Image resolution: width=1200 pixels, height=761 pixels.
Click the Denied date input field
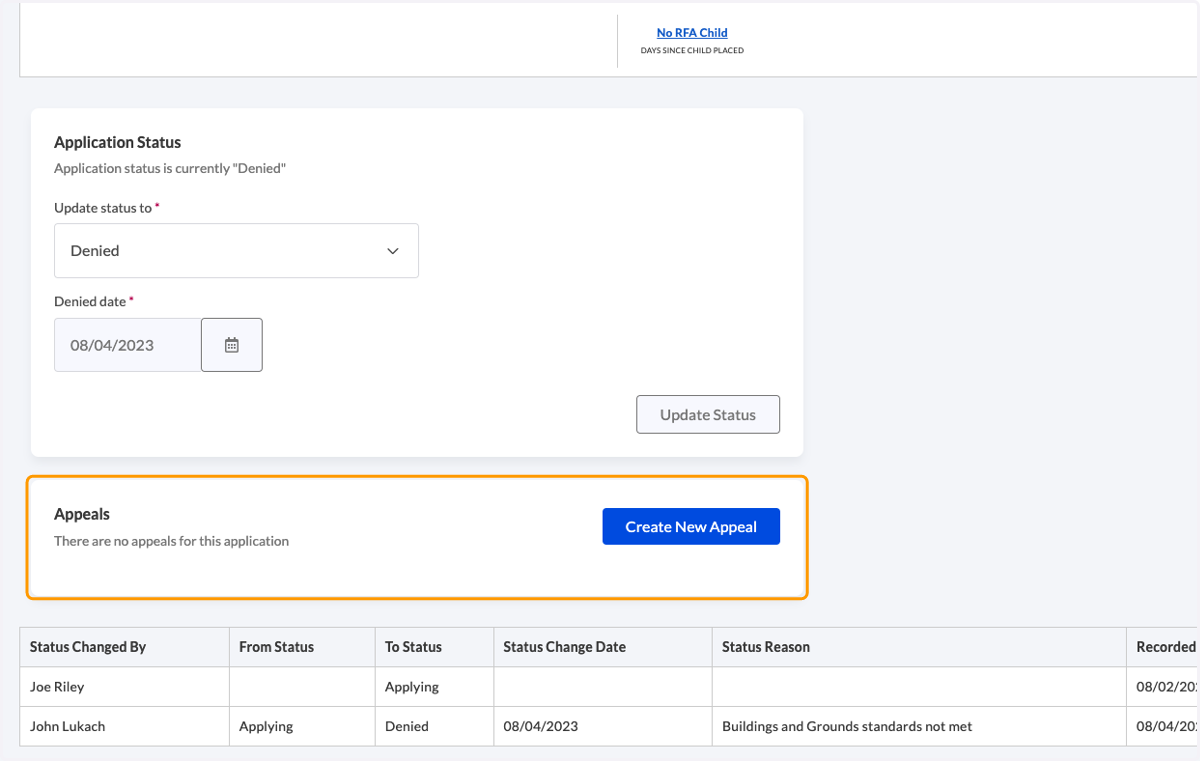128,345
